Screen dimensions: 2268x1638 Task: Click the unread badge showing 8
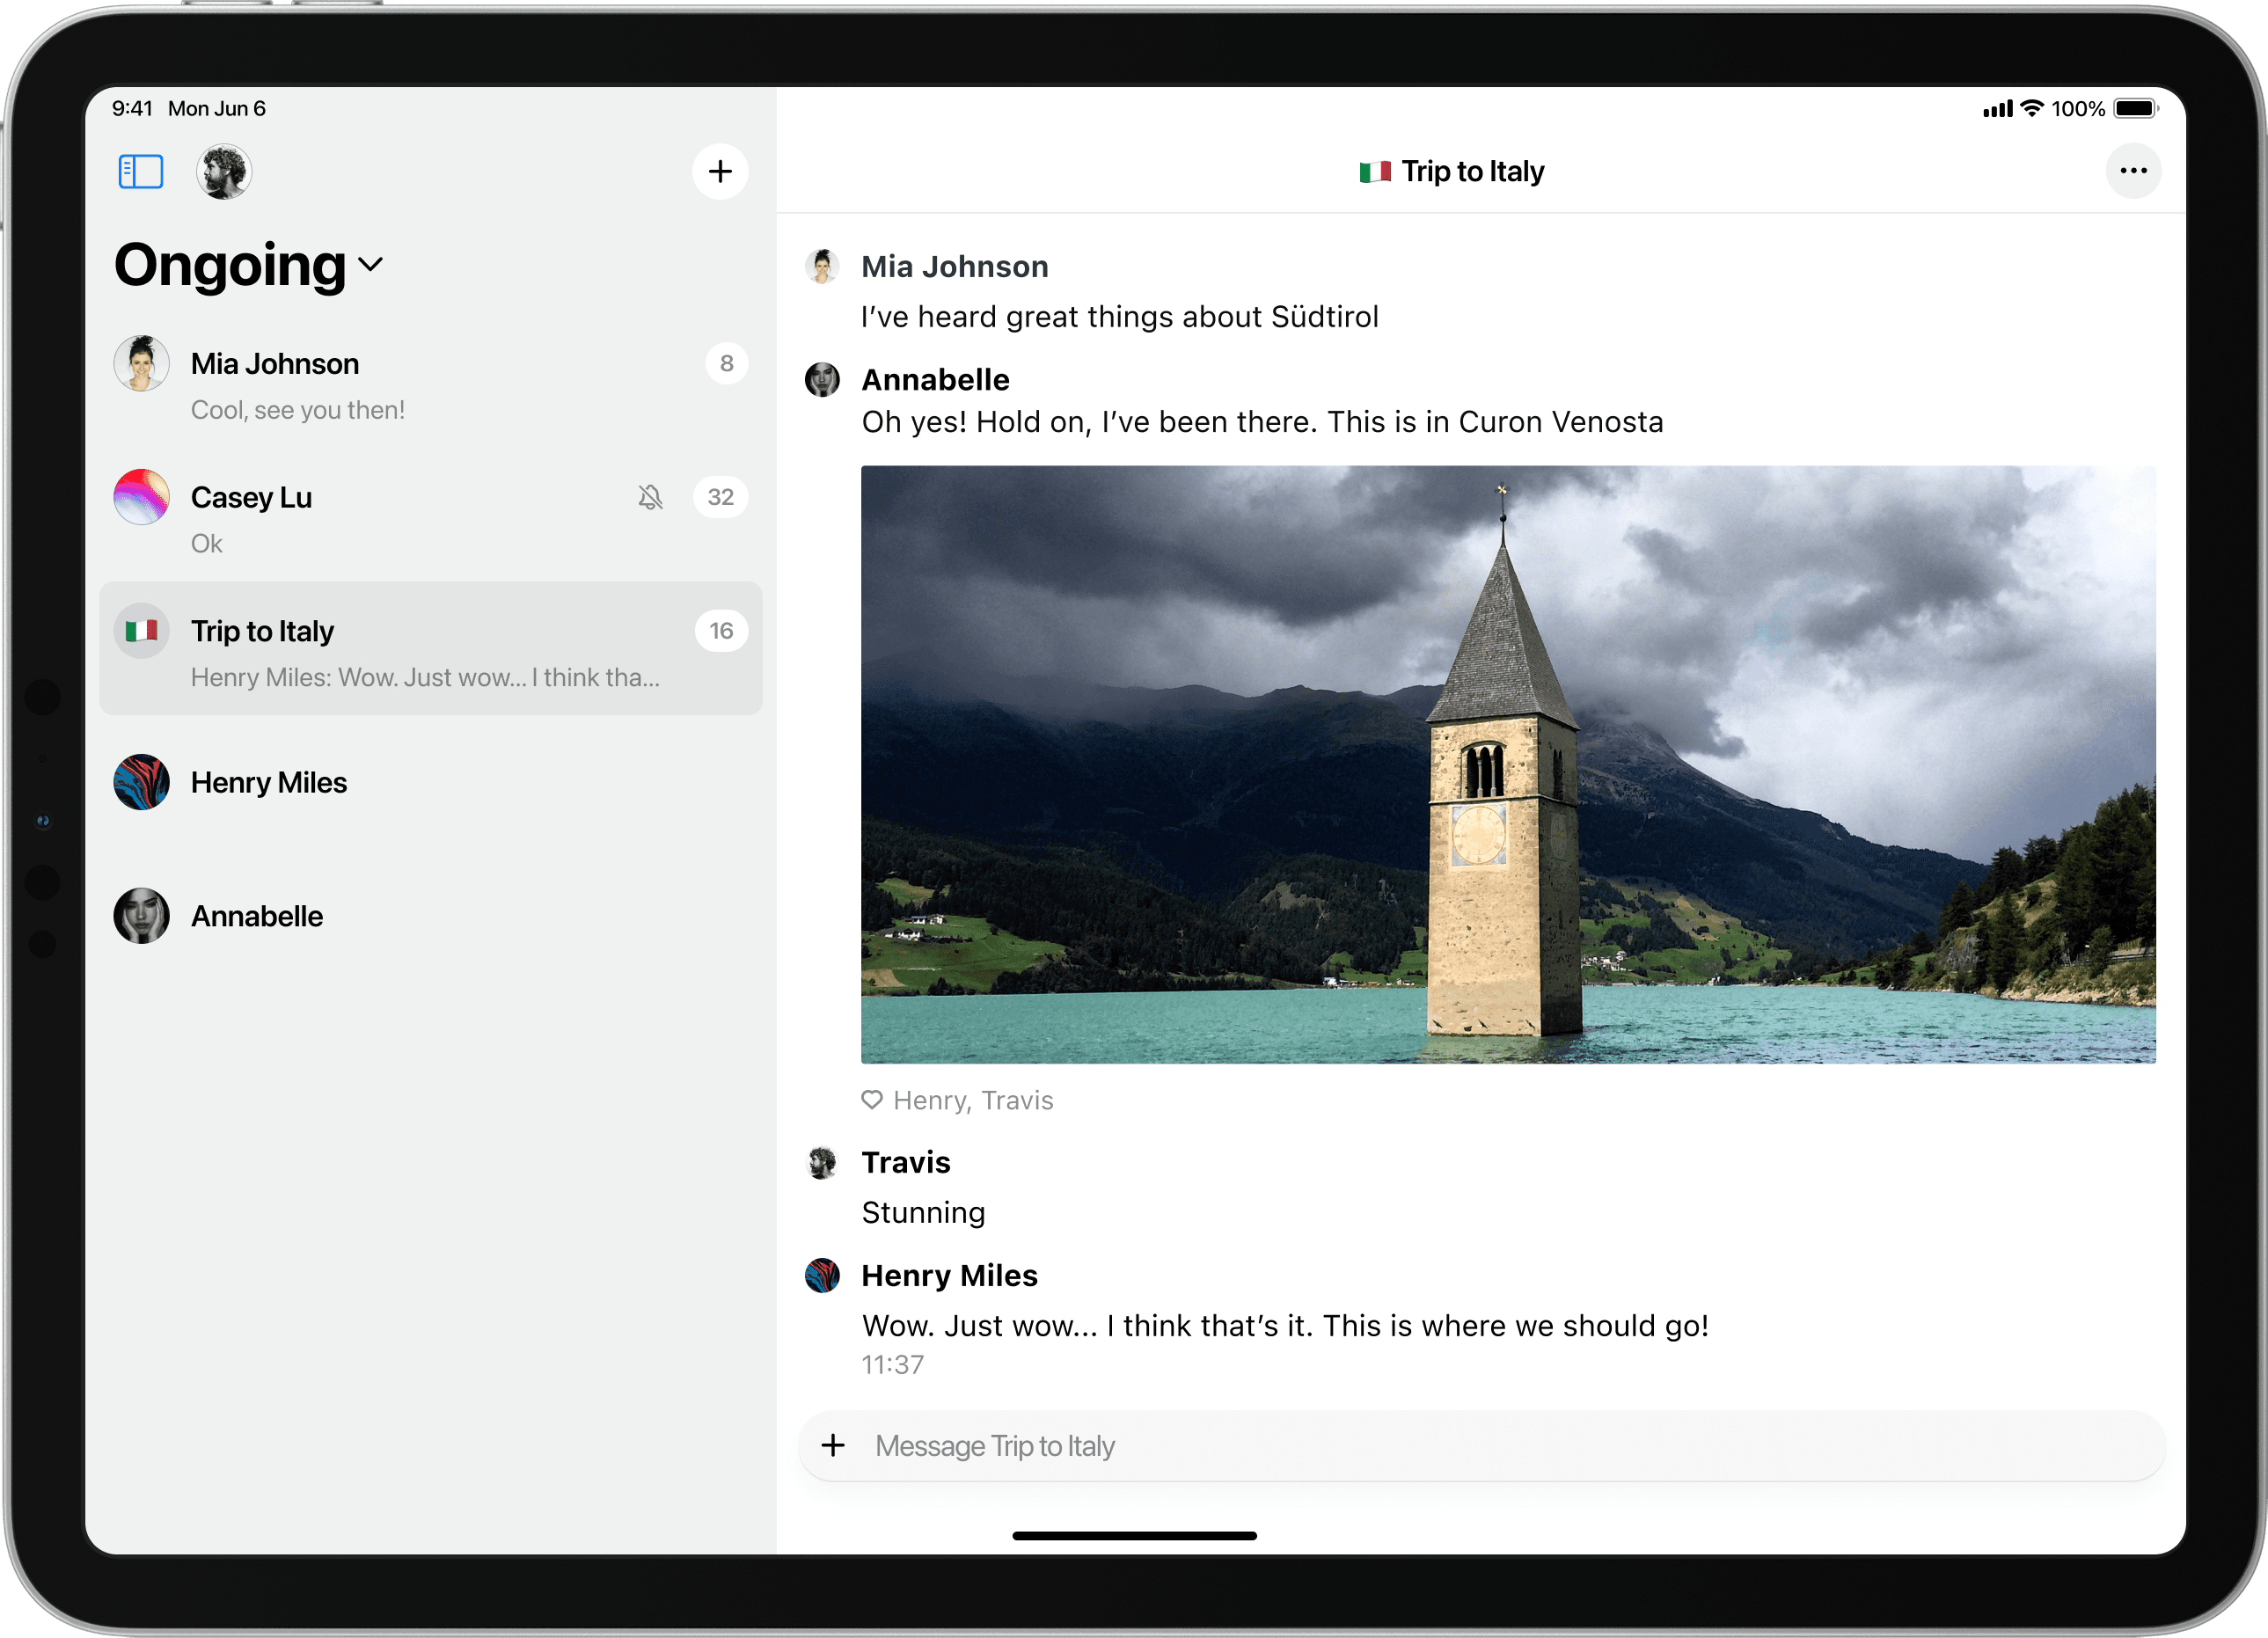(727, 364)
